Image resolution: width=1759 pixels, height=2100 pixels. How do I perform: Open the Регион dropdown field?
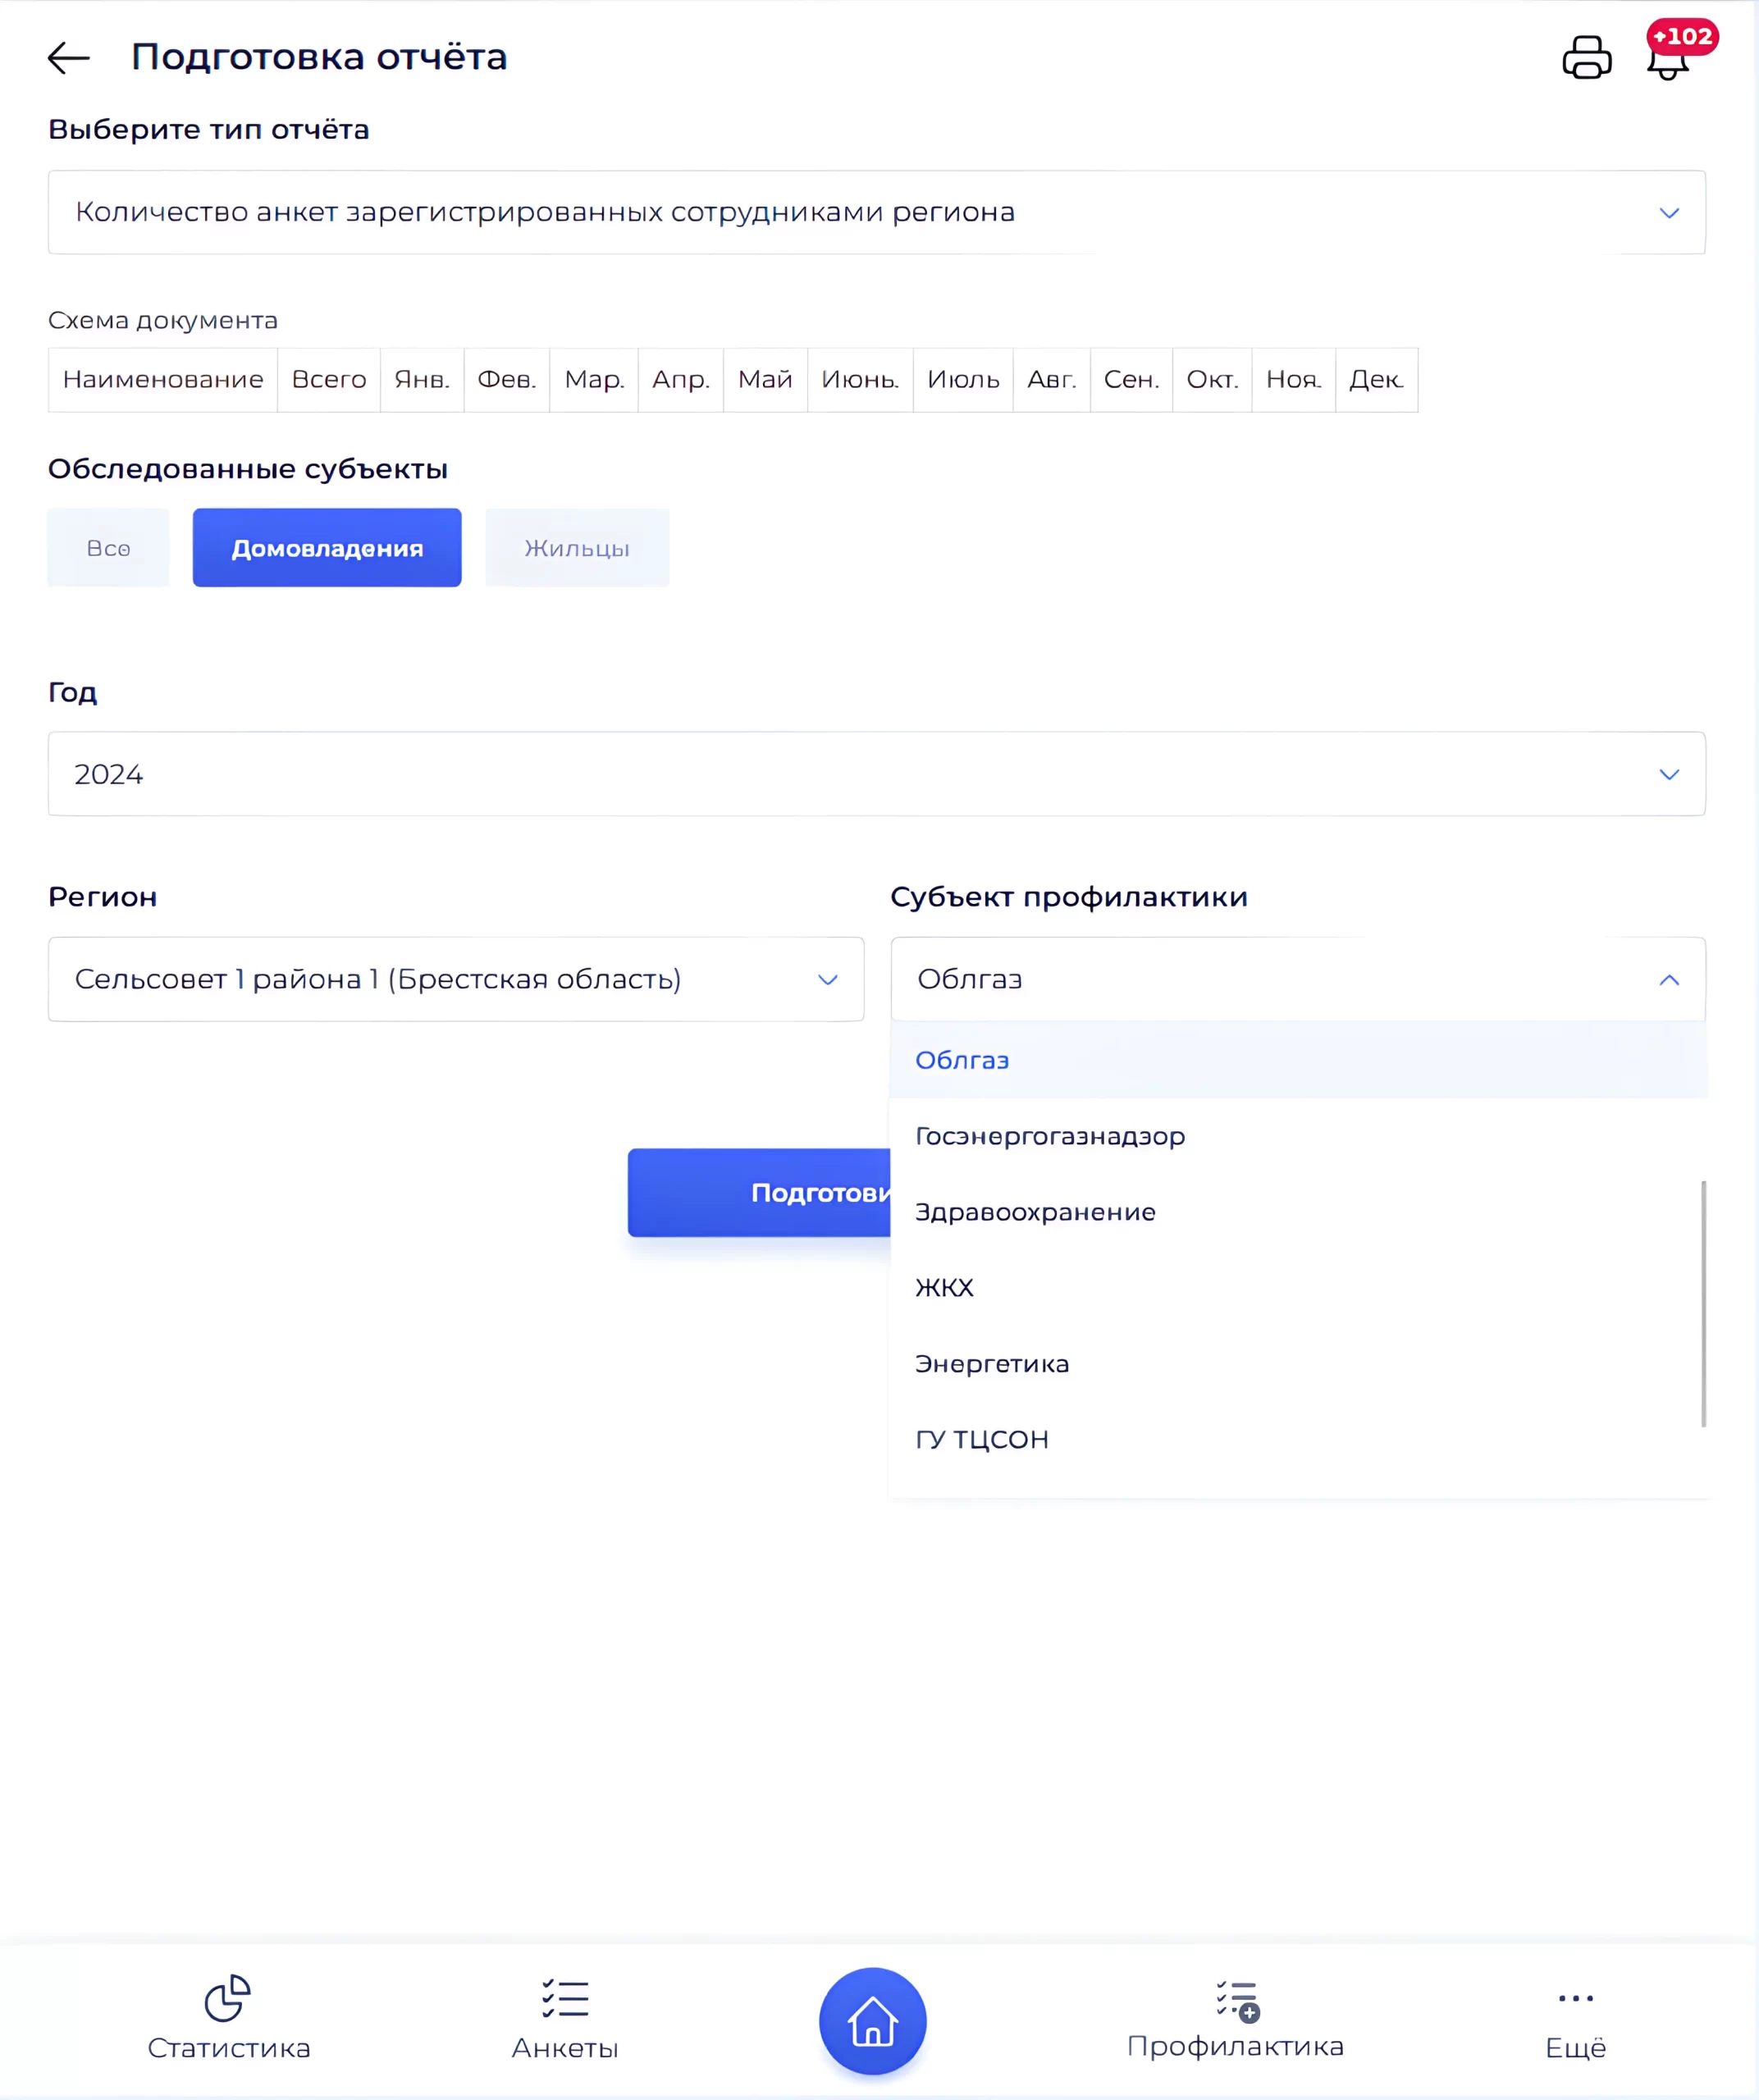[x=456, y=979]
